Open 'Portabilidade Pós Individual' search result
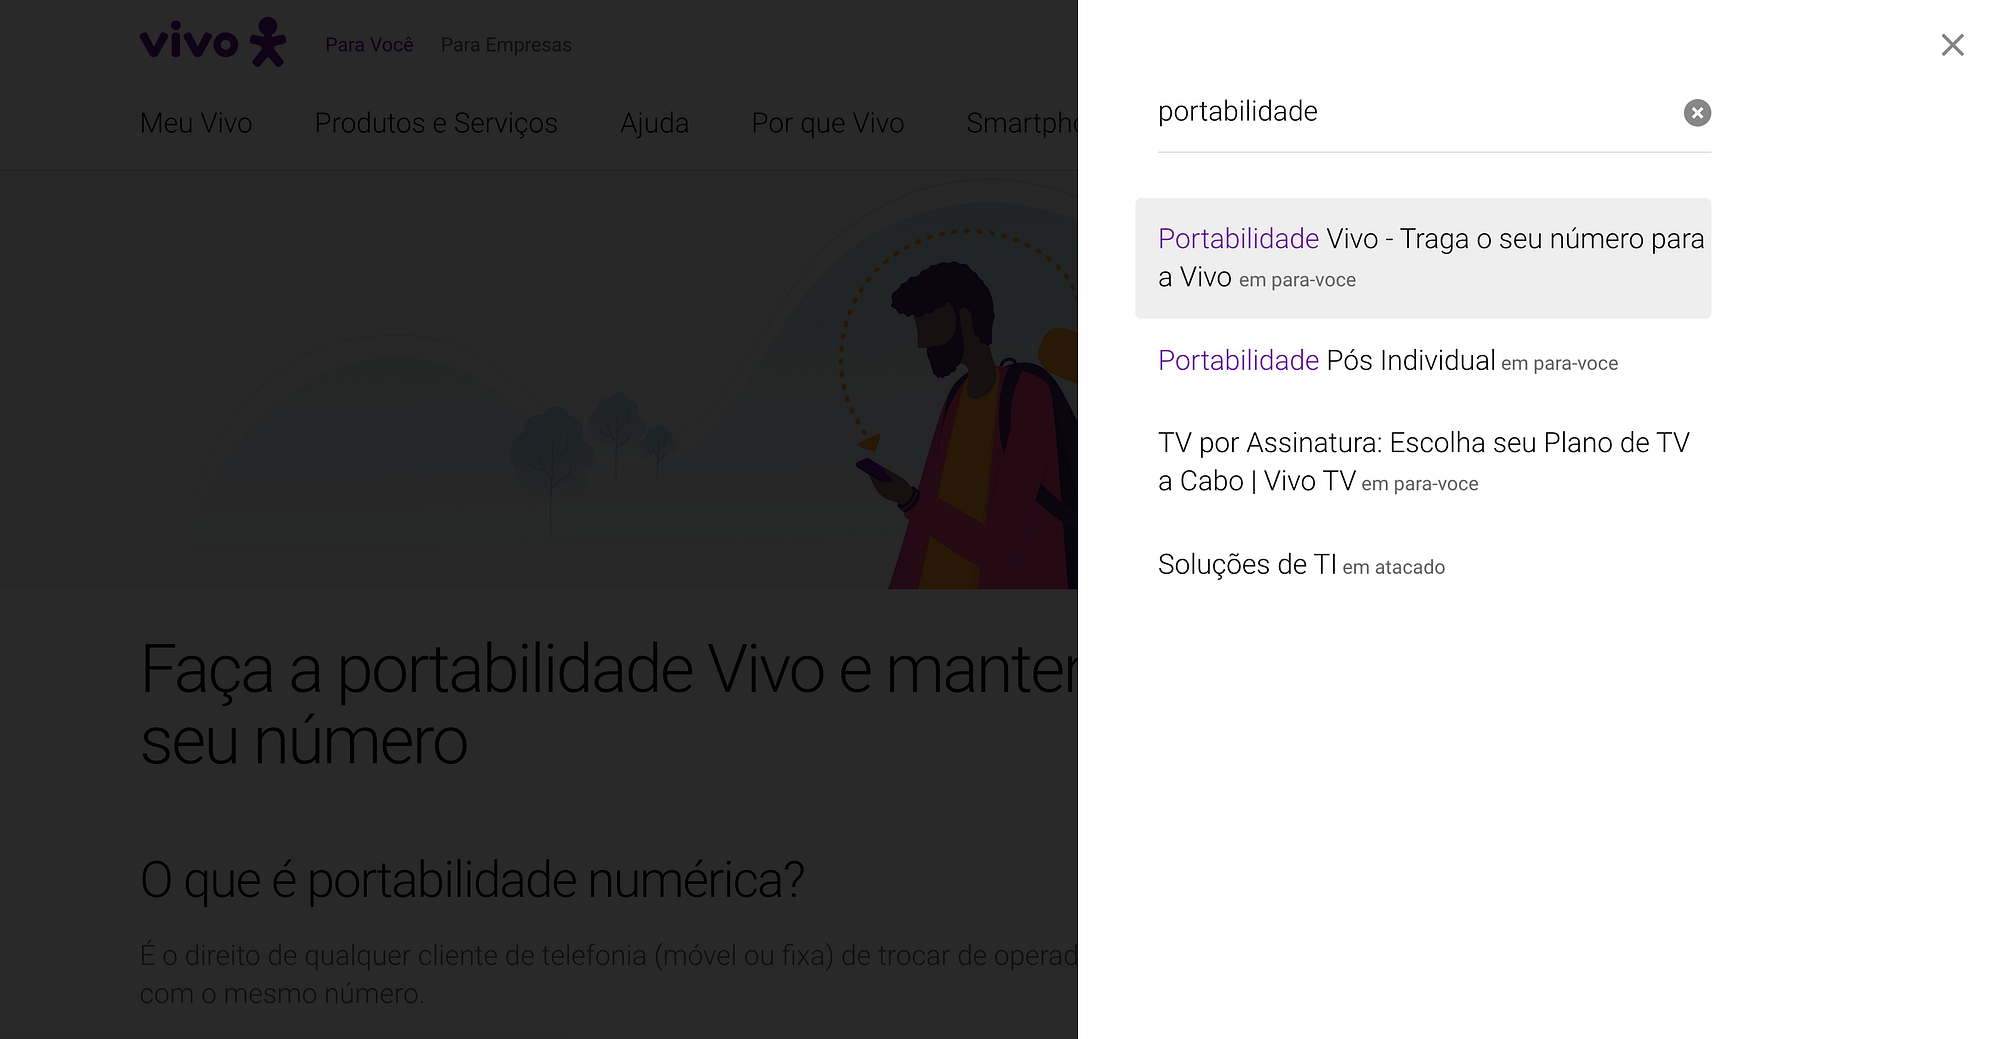 coord(1423,361)
